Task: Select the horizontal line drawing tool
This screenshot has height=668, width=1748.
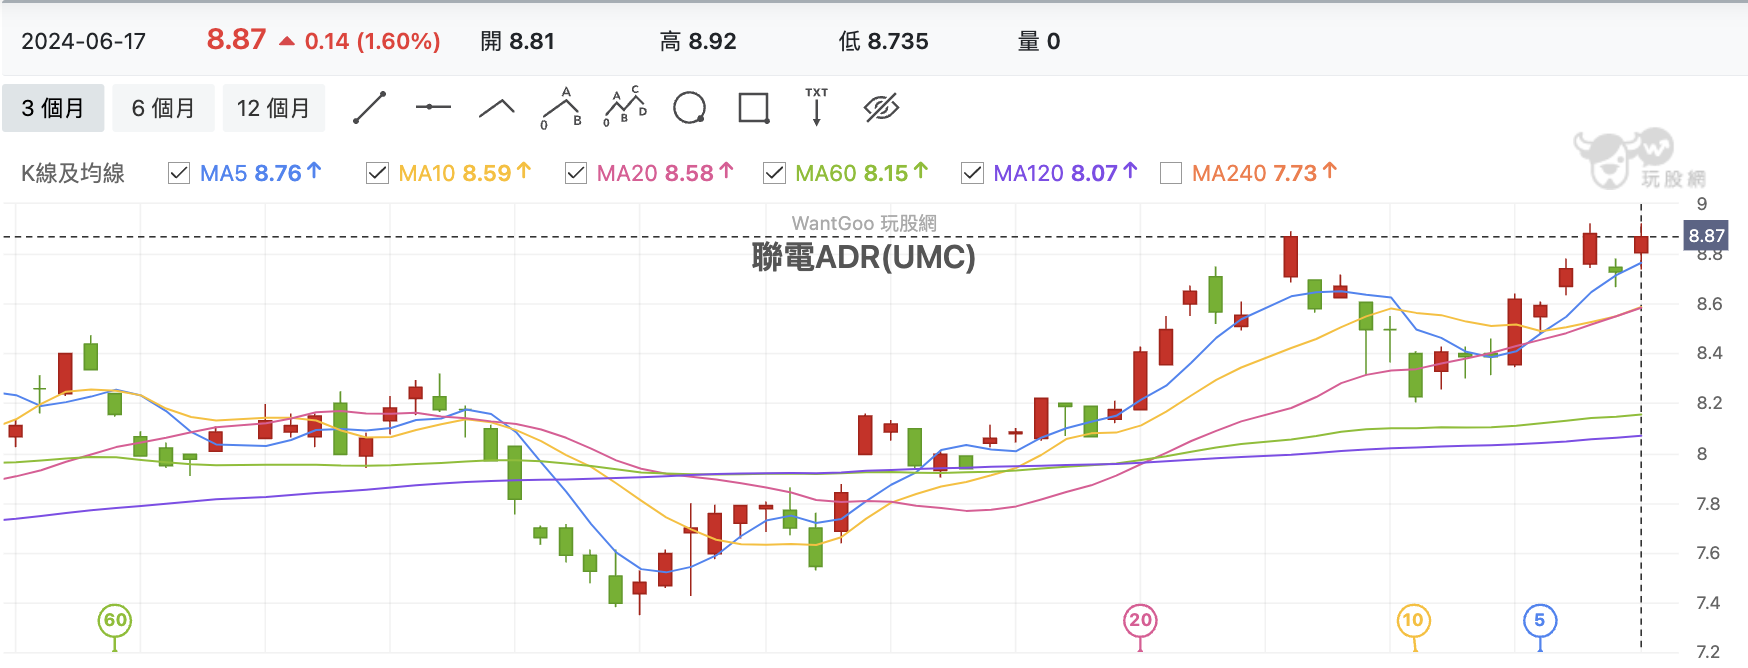Action: [x=433, y=107]
